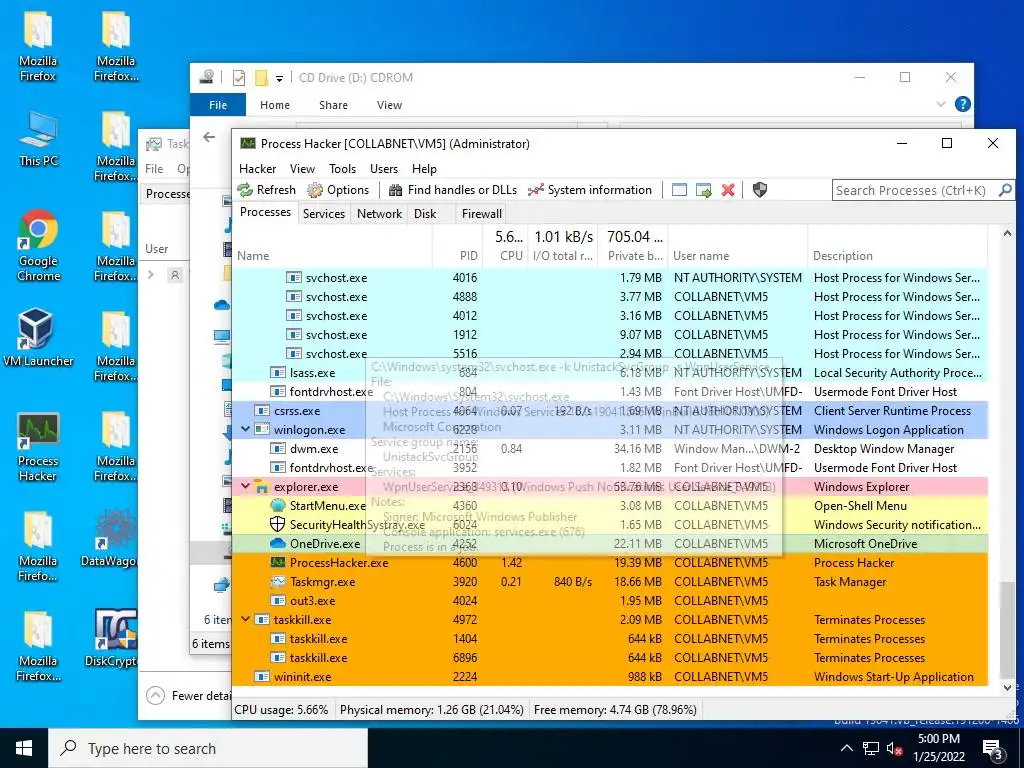Viewport: 1024px width, 768px height.
Task: Switch to the Network tab
Action: pos(379,214)
